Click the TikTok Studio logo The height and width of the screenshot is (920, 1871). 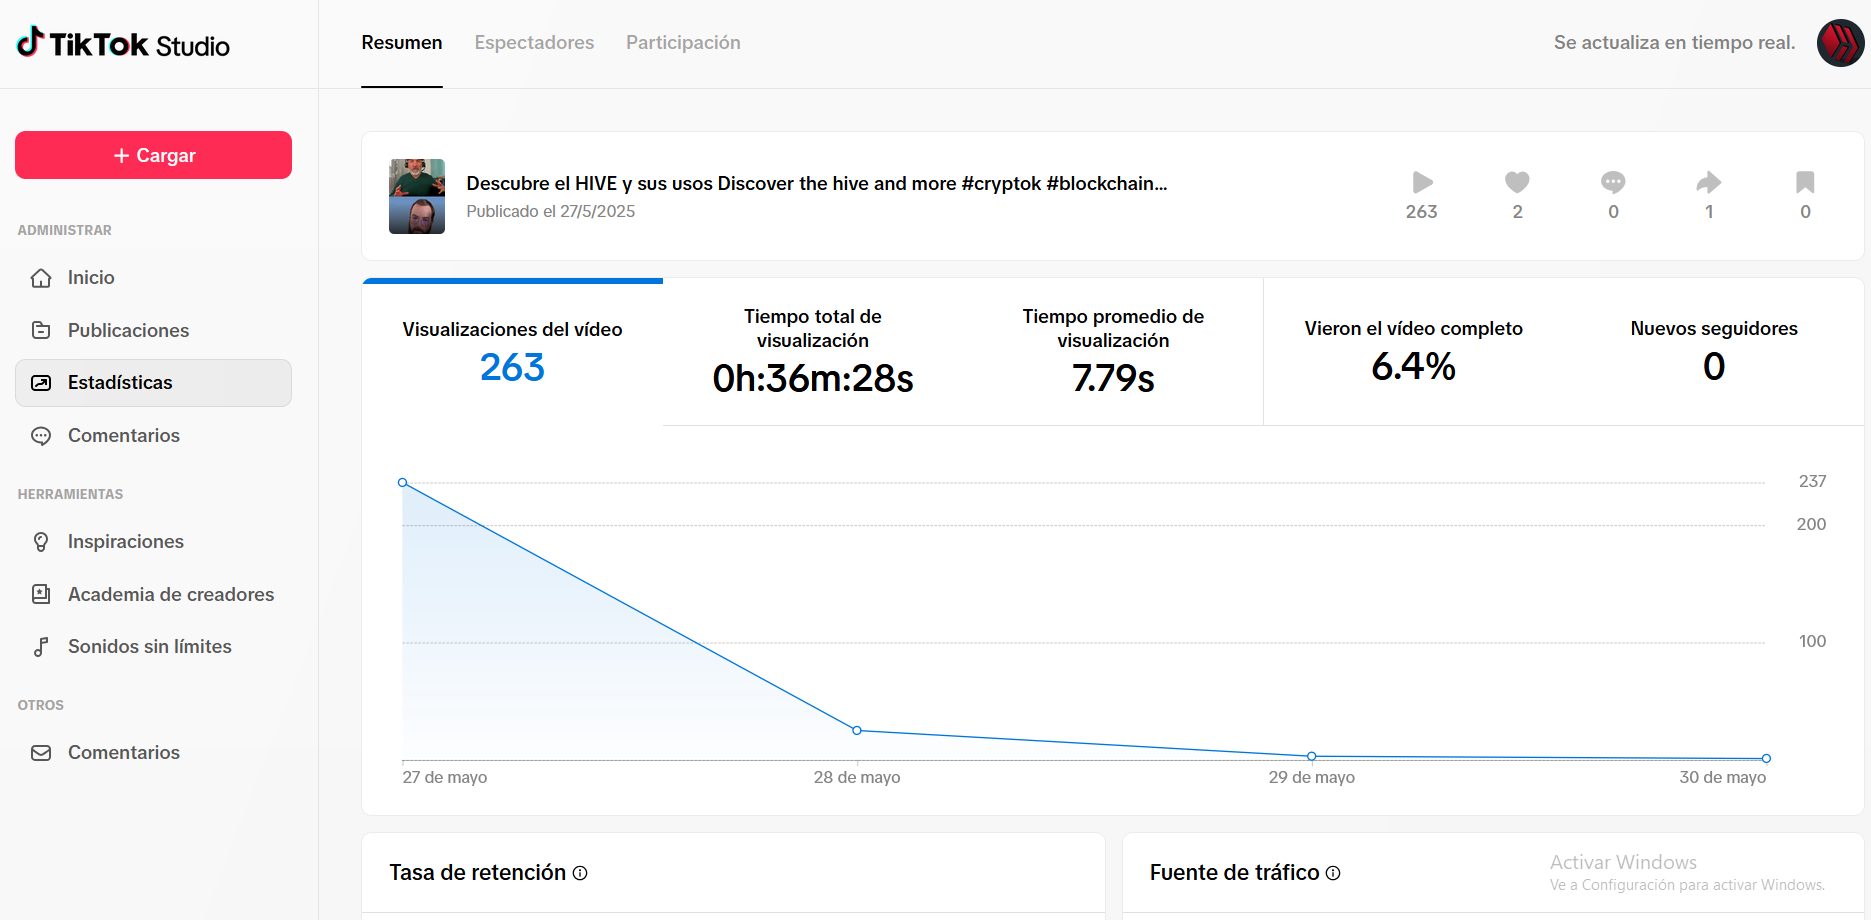(123, 44)
